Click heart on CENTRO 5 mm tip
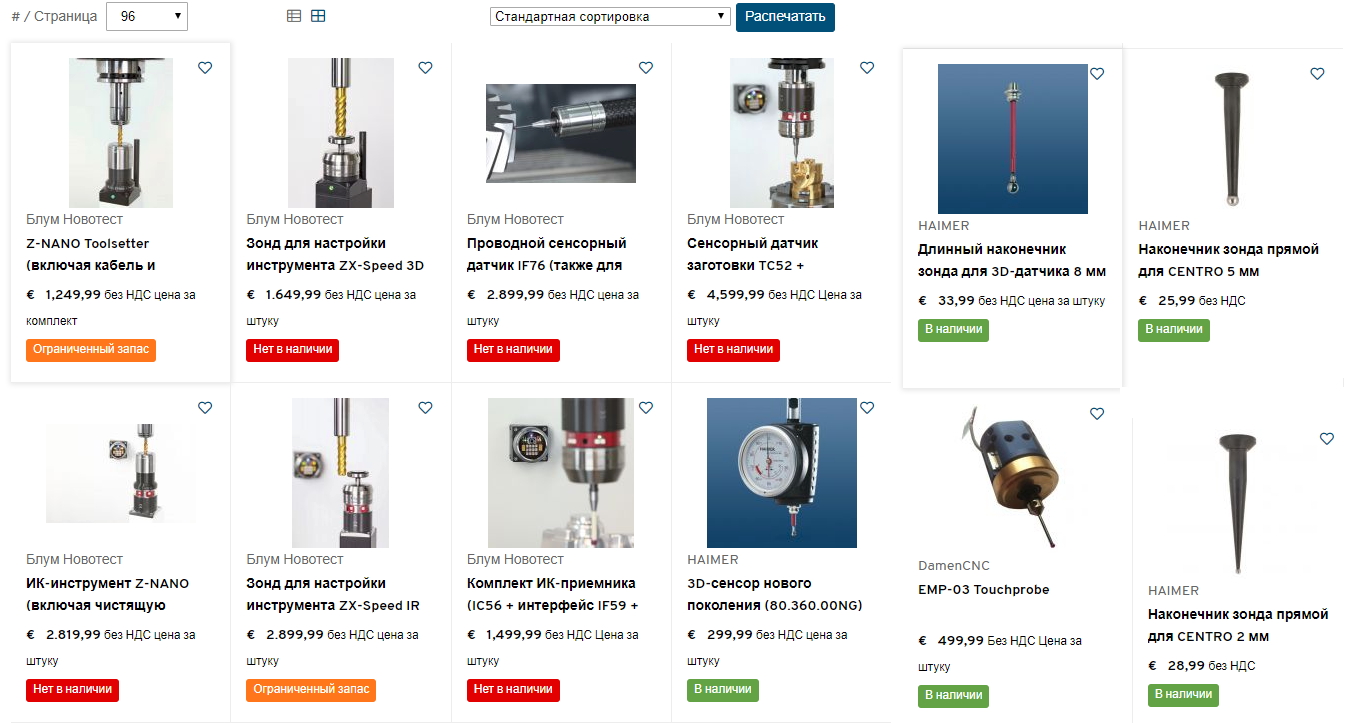This screenshot has height=723, width=1351. (1317, 74)
